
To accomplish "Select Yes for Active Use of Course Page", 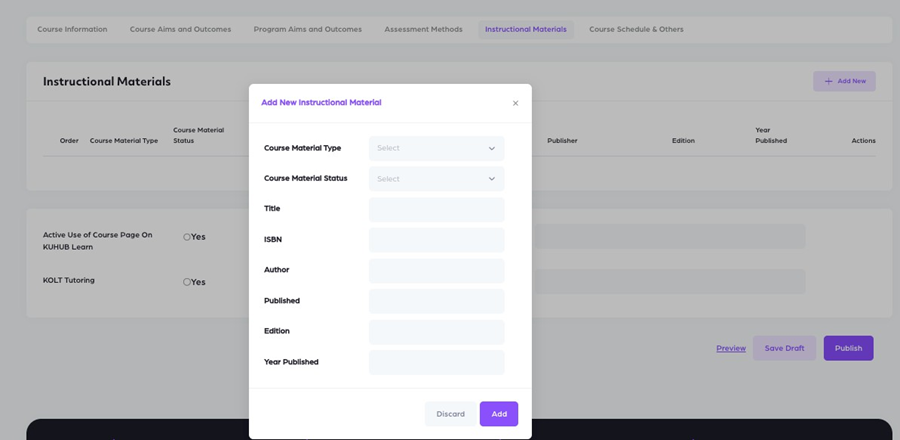I will [x=187, y=237].
